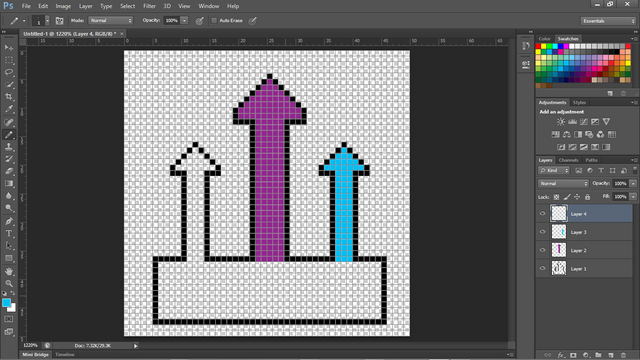Open the brush preset picker arrow
This screenshot has height=360, width=640.
click(47, 20)
